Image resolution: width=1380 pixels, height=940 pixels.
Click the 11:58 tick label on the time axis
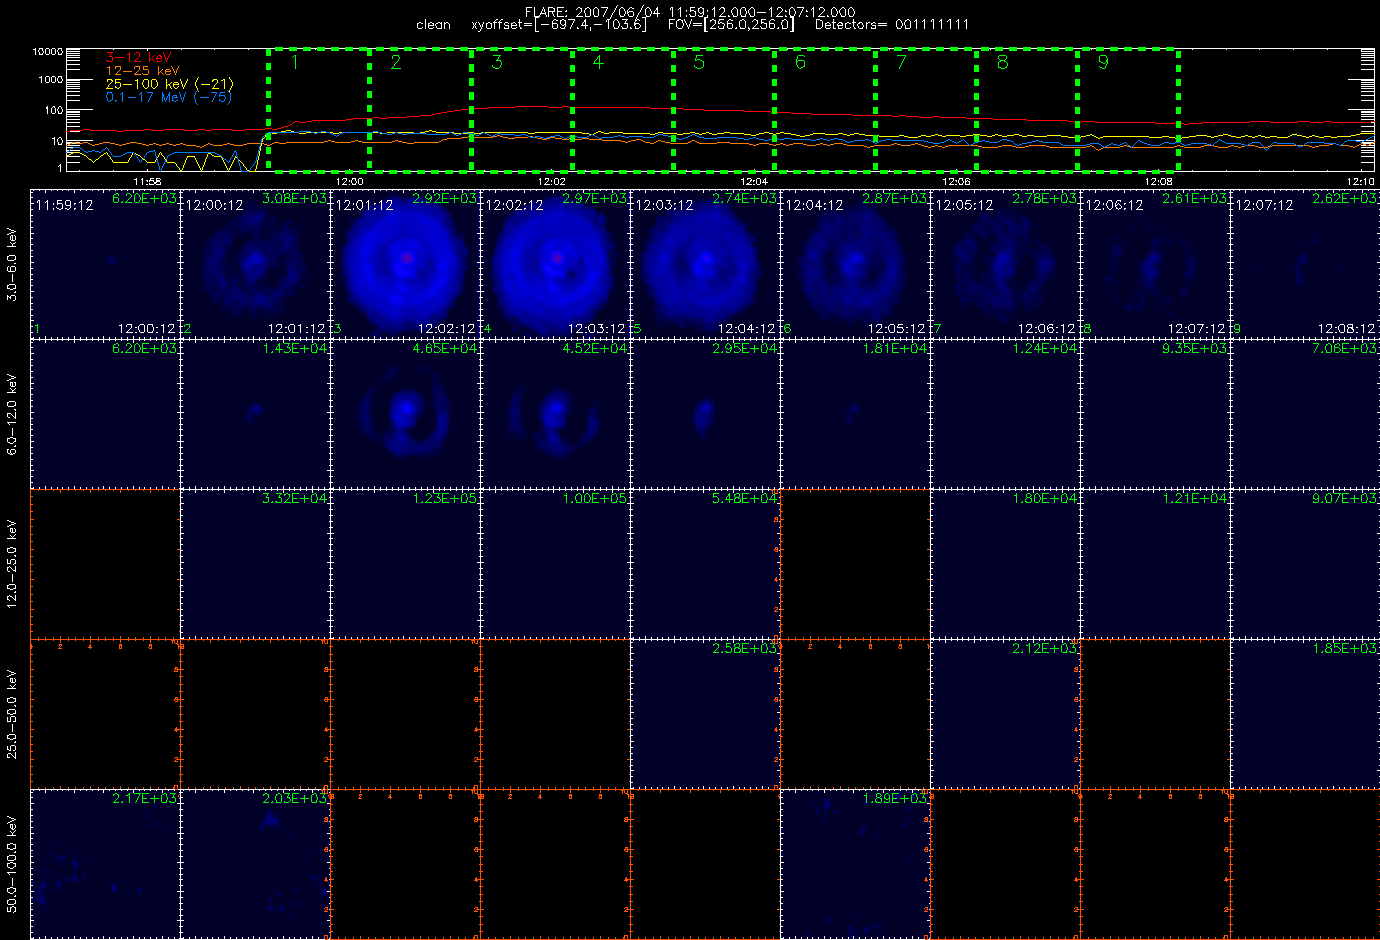tap(147, 181)
